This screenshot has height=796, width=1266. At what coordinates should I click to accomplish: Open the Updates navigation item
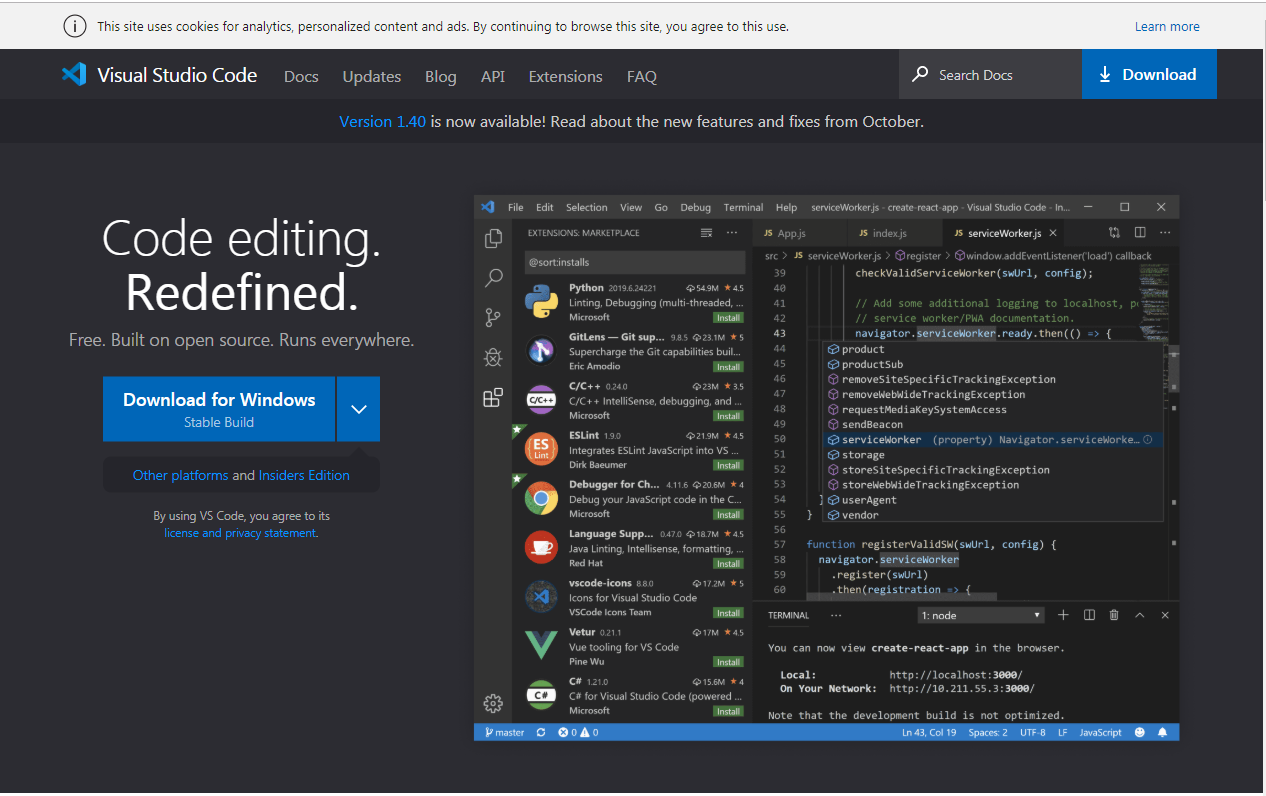pyautogui.click(x=372, y=76)
